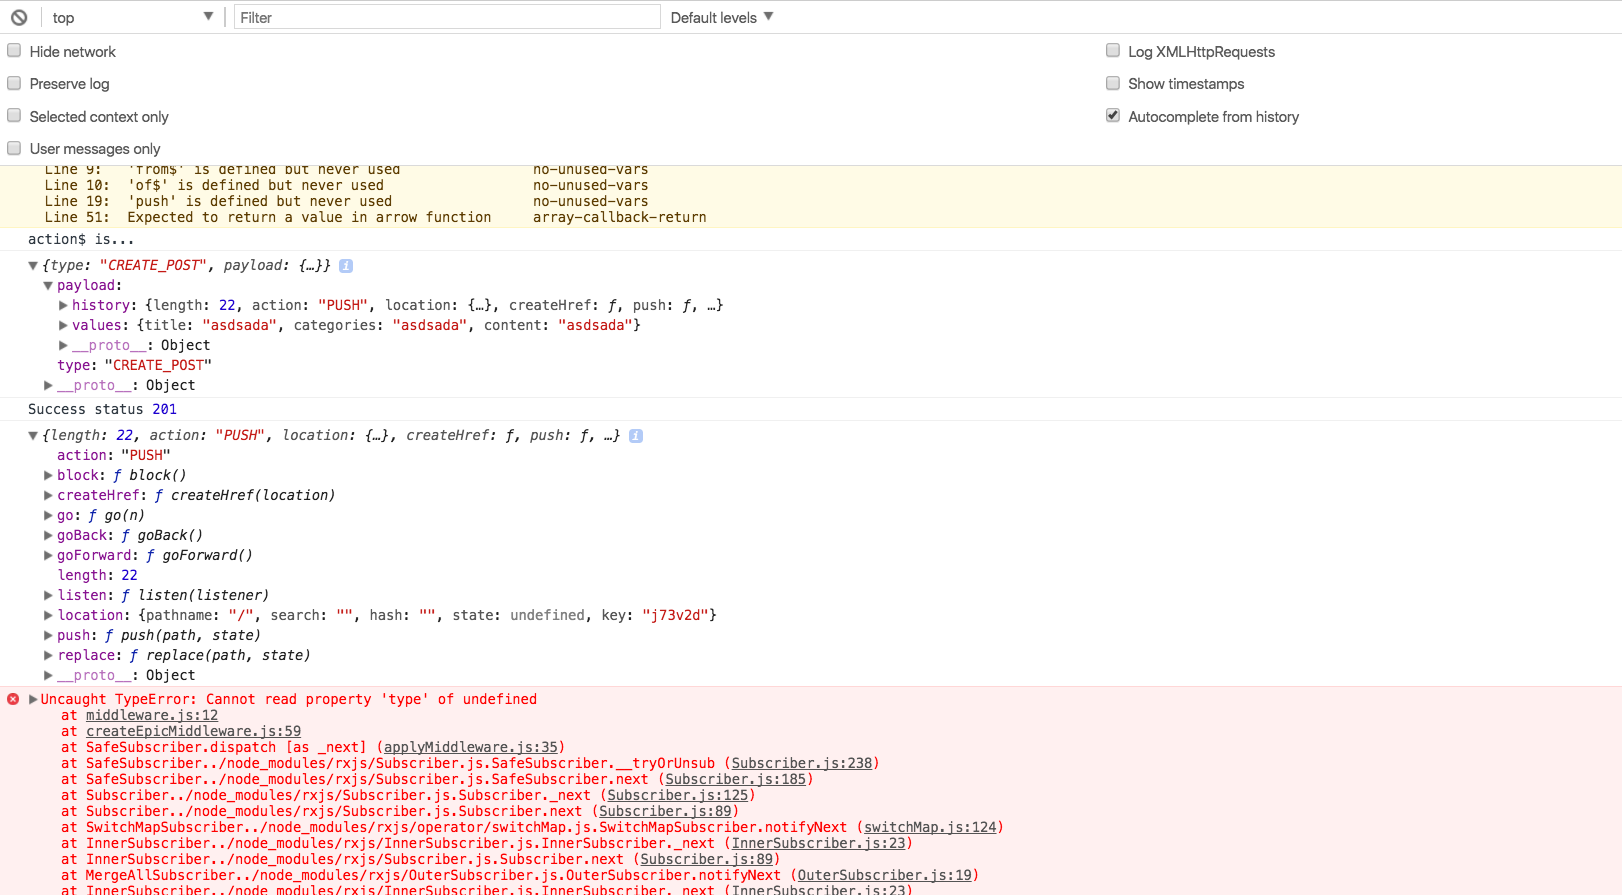The width and height of the screenshot is (1622, 895).
Task: Open the applyMiddleware.js:35 source link
Action: (x=471, y=747)
